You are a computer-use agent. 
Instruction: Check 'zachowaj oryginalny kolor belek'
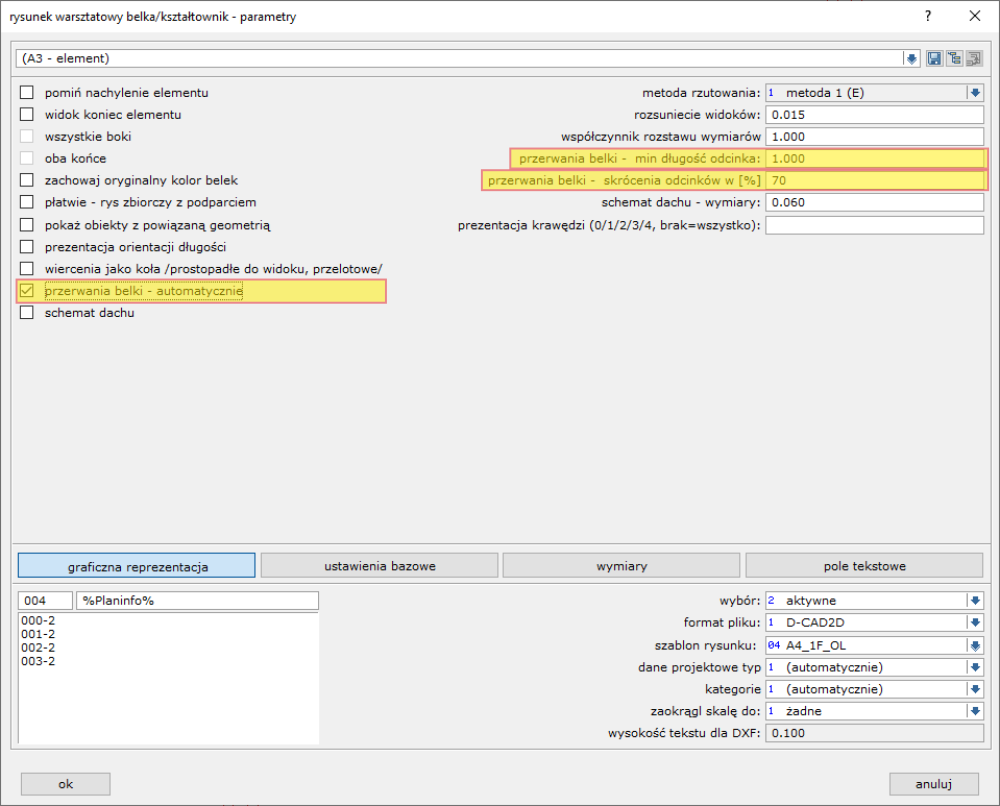click(x=27, y=180)
